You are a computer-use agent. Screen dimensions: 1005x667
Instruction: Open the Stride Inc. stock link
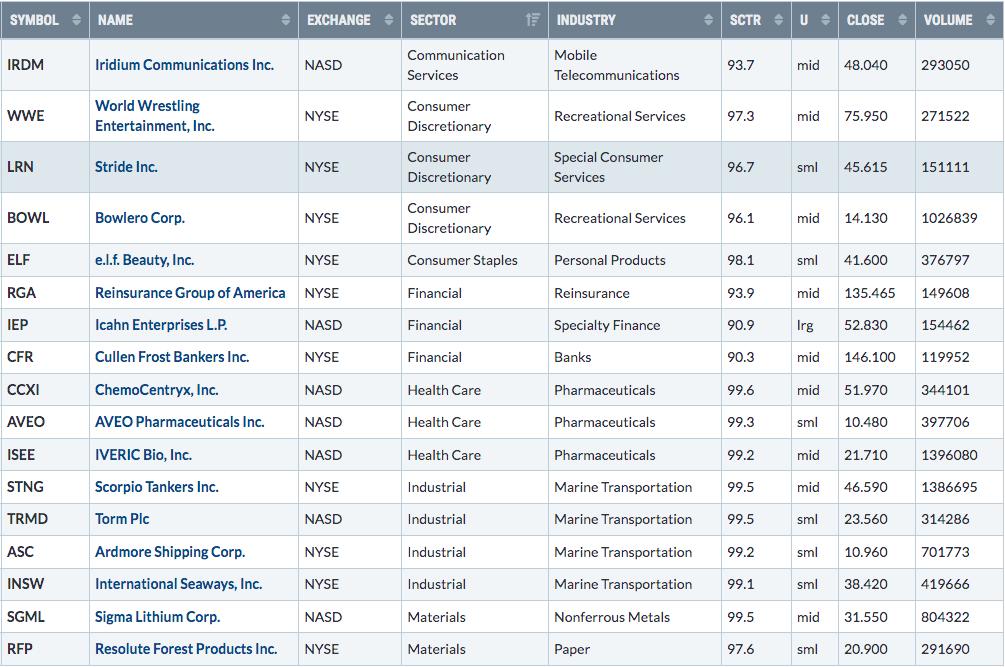click(x=126, y=167)
